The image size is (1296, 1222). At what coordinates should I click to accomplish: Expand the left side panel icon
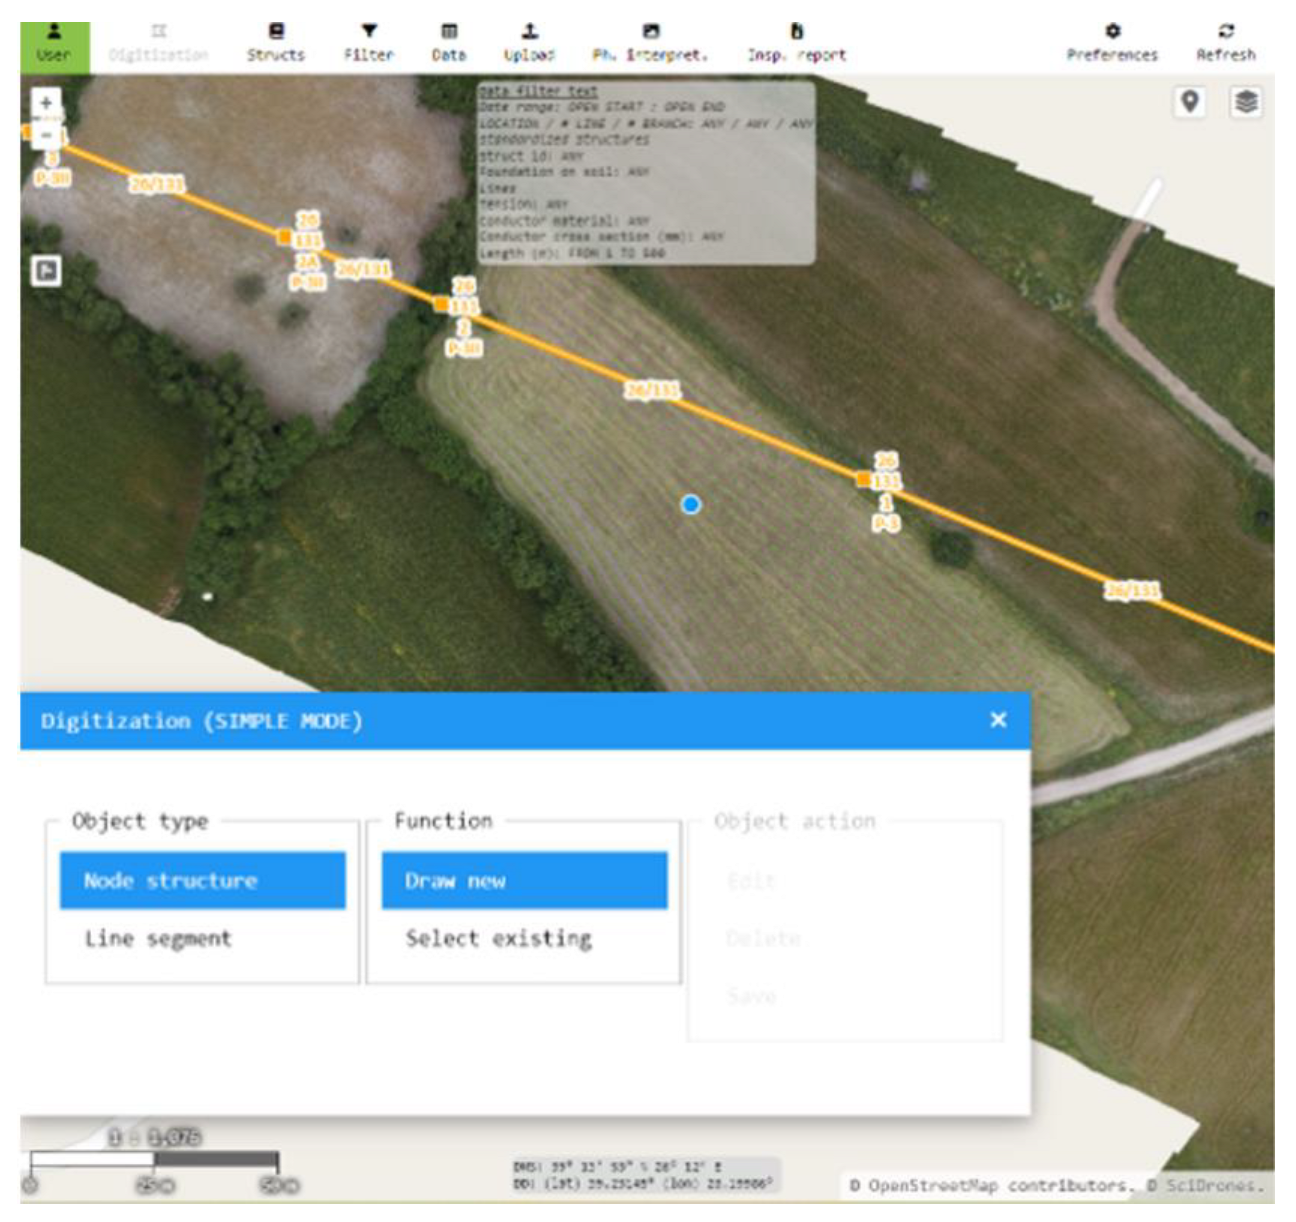coord(46,270)
